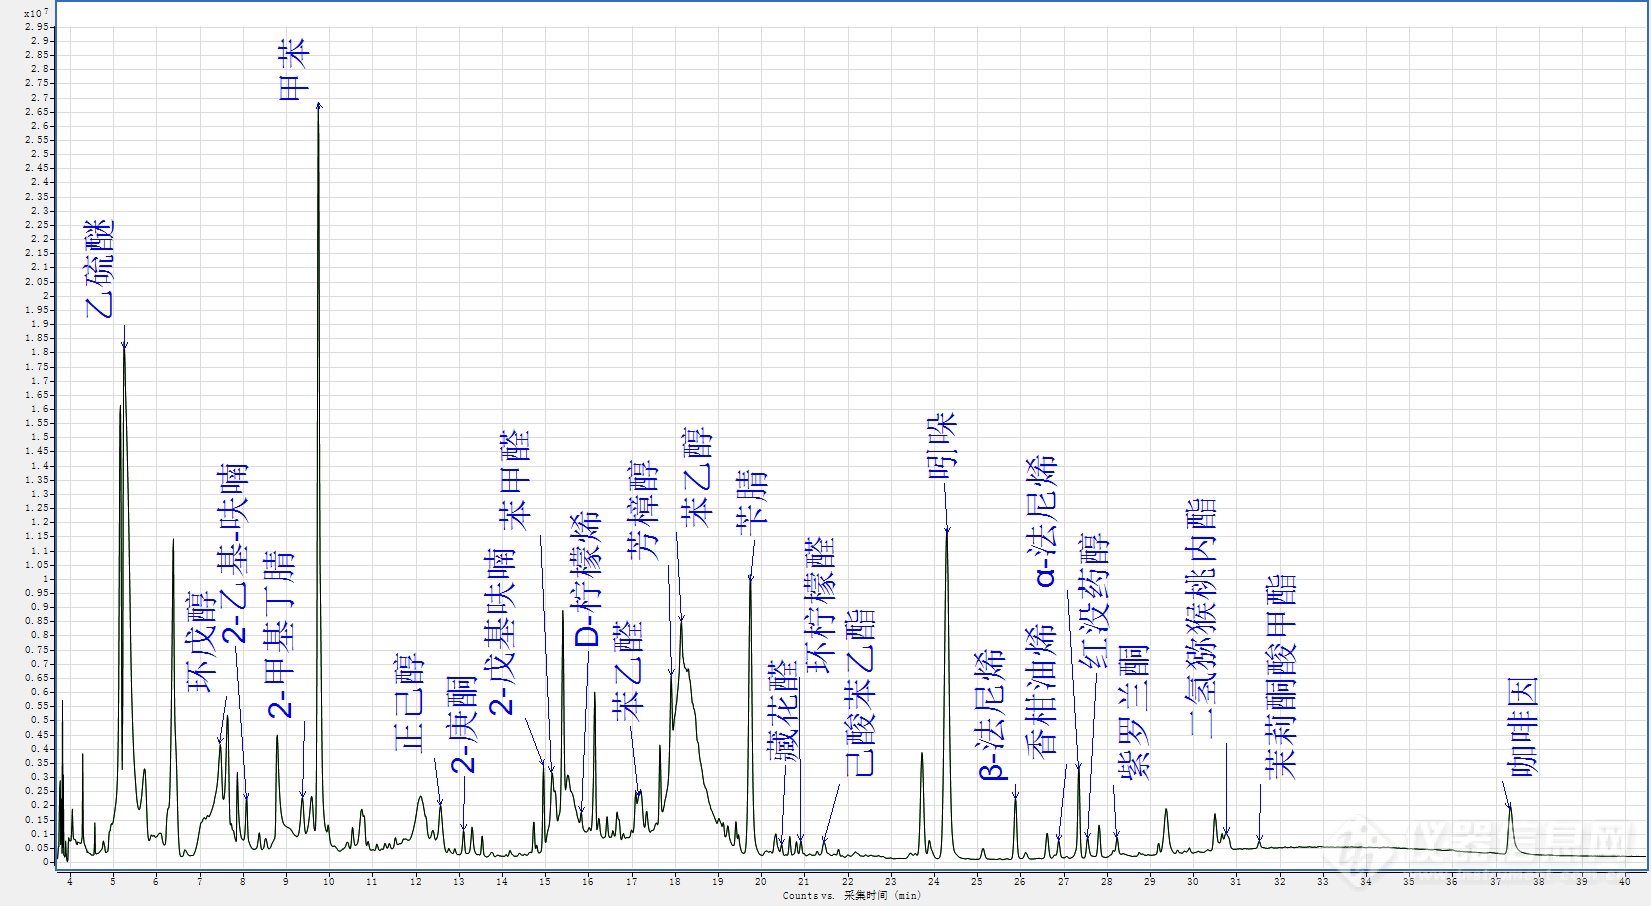This screenshot has width=1651, height=906.
Task: Click the 40 tick on time axis
Action: (1625, 882)
